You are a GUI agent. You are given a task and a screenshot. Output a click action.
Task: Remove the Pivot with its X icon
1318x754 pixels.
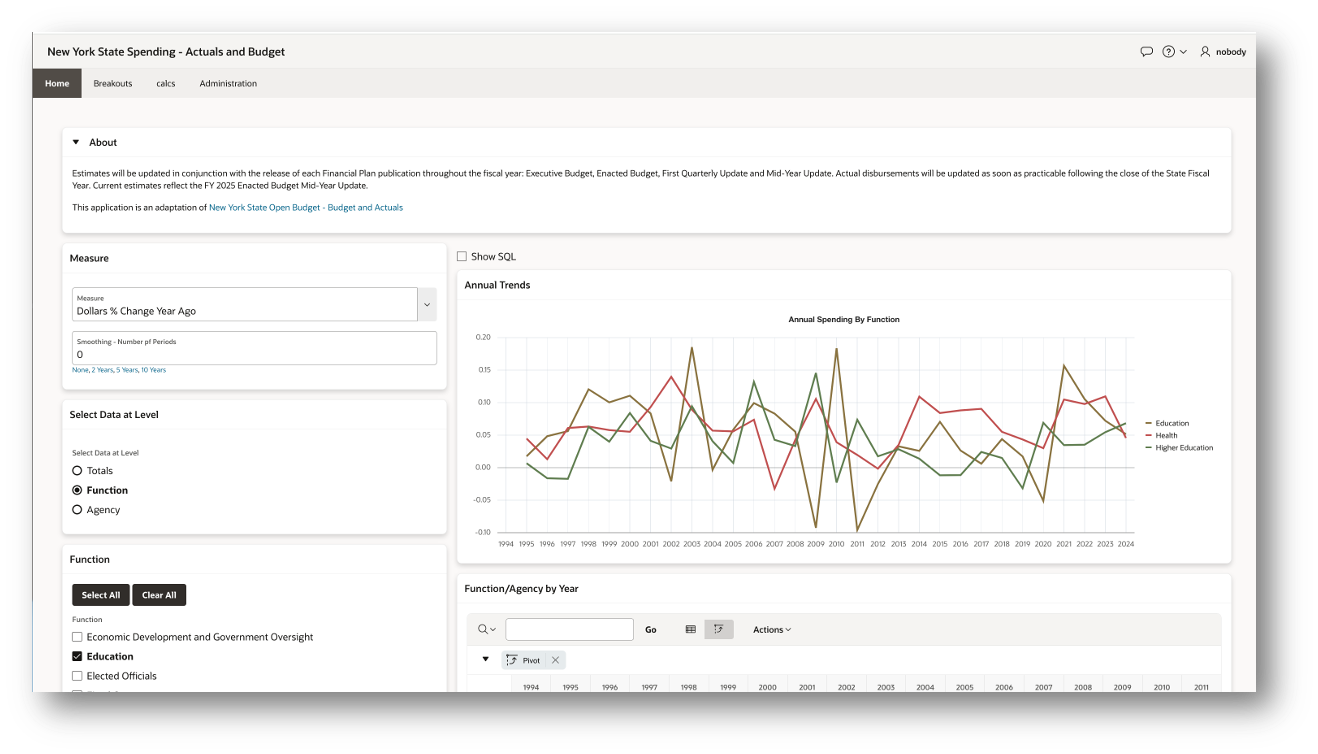coord(556,660)
